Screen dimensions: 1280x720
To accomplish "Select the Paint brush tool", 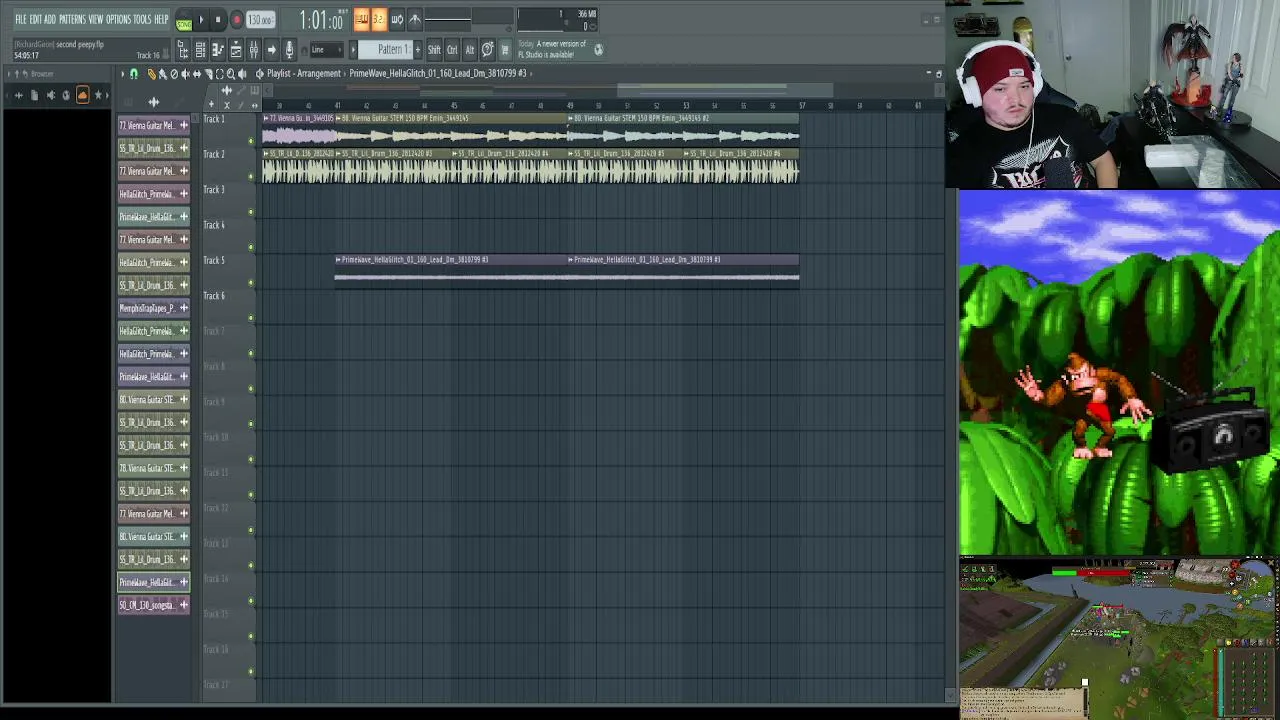I will pyautogui.click(x=163, y=74).
